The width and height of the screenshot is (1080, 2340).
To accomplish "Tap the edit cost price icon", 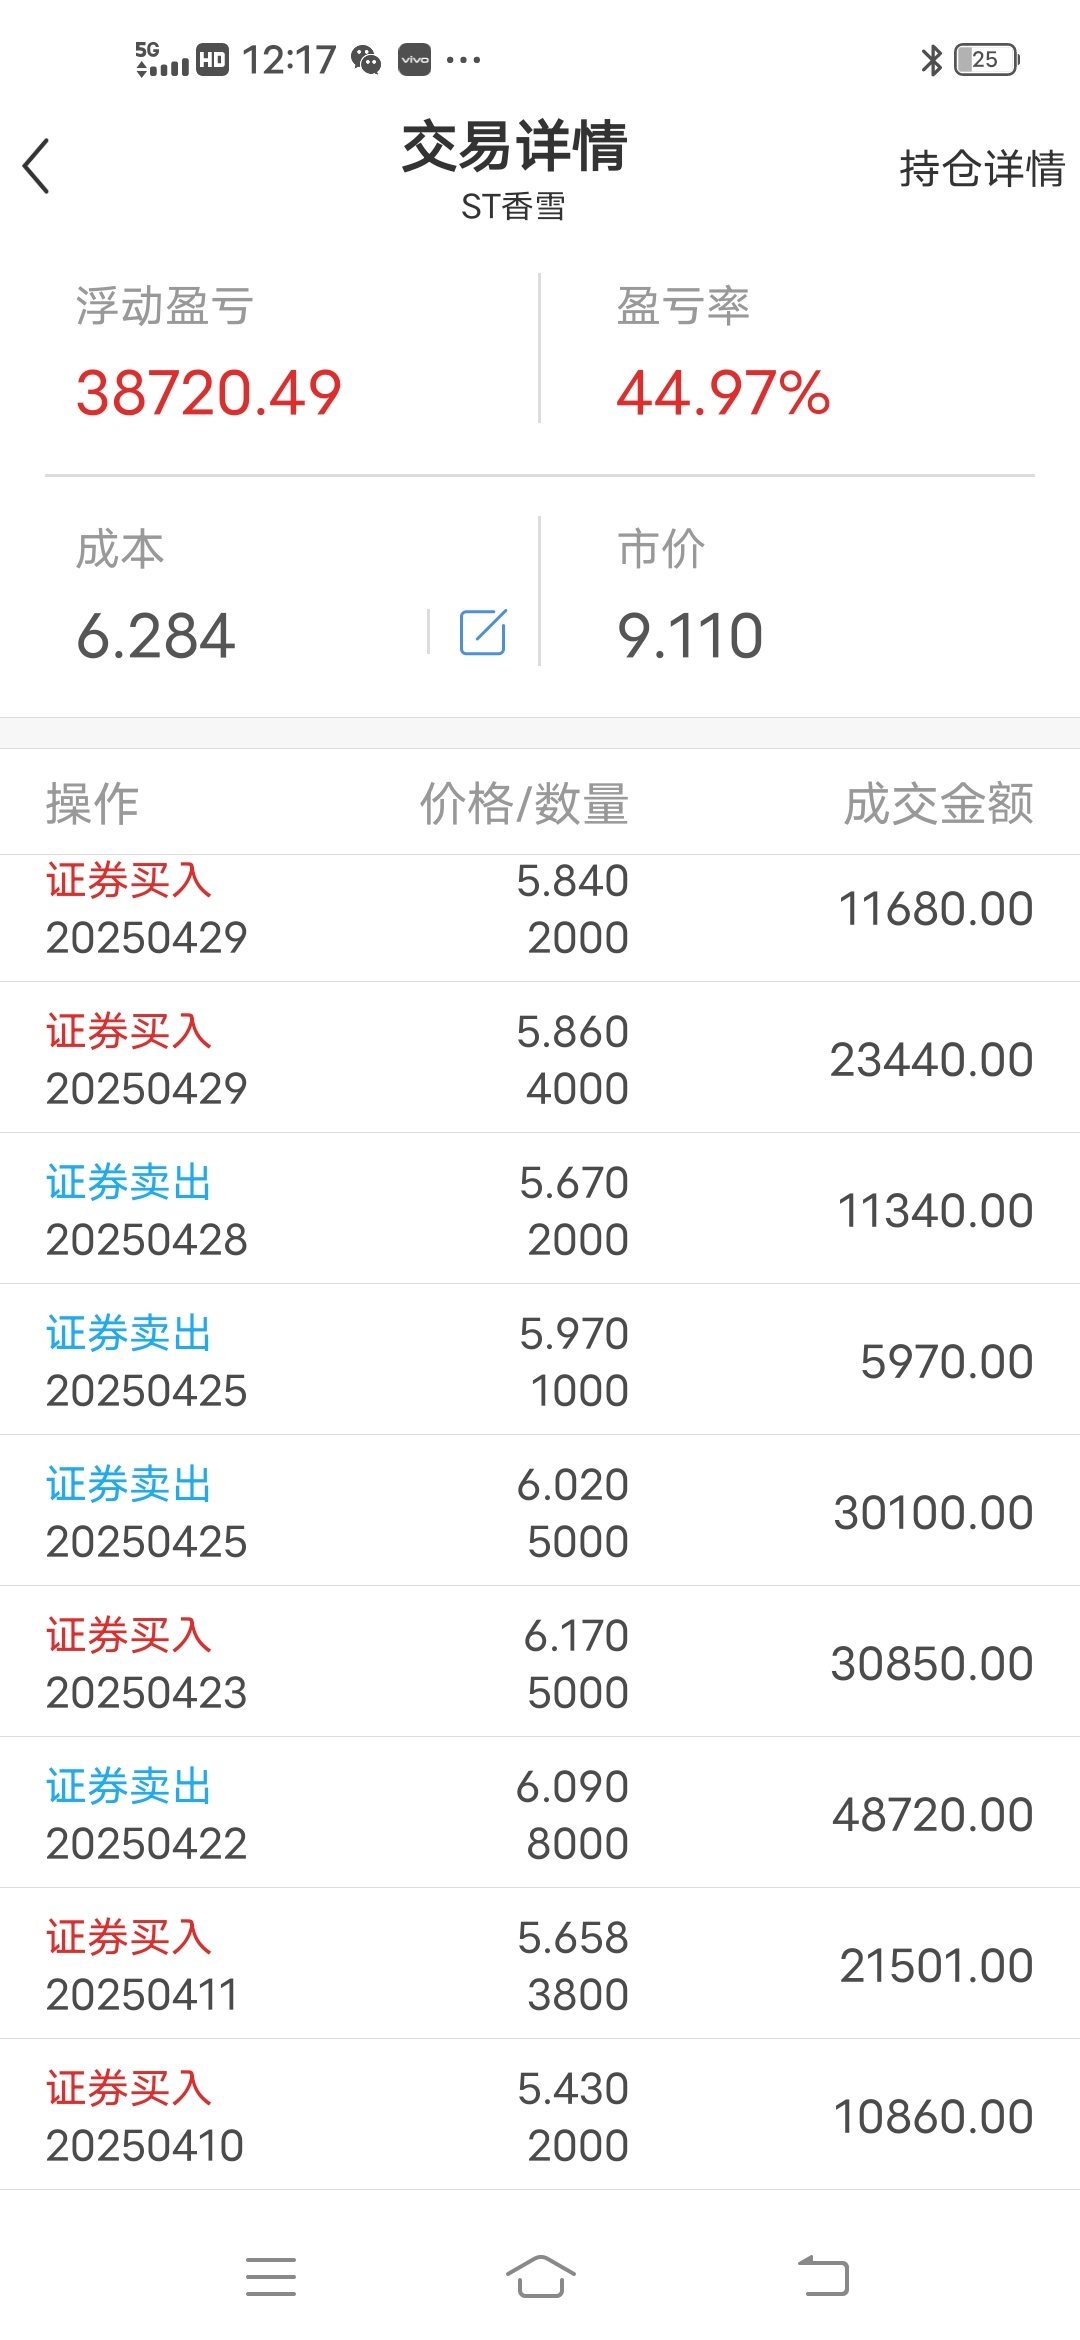I will [x=483, y=632].
